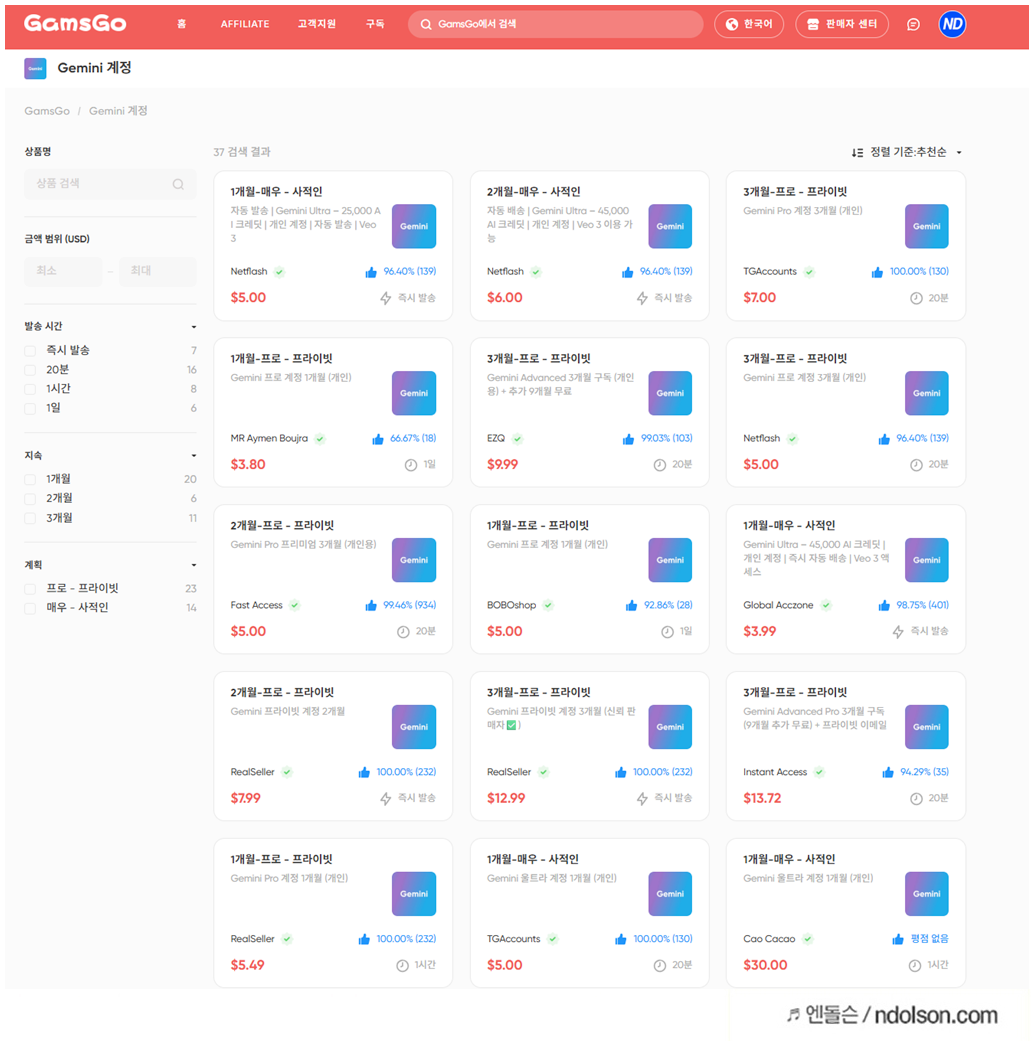The height and width of the screenshot is (1041, 1034).
Task: Click the thumbs-up icon on MR Aymen Boujra card
Action: [x=378, y=439]
